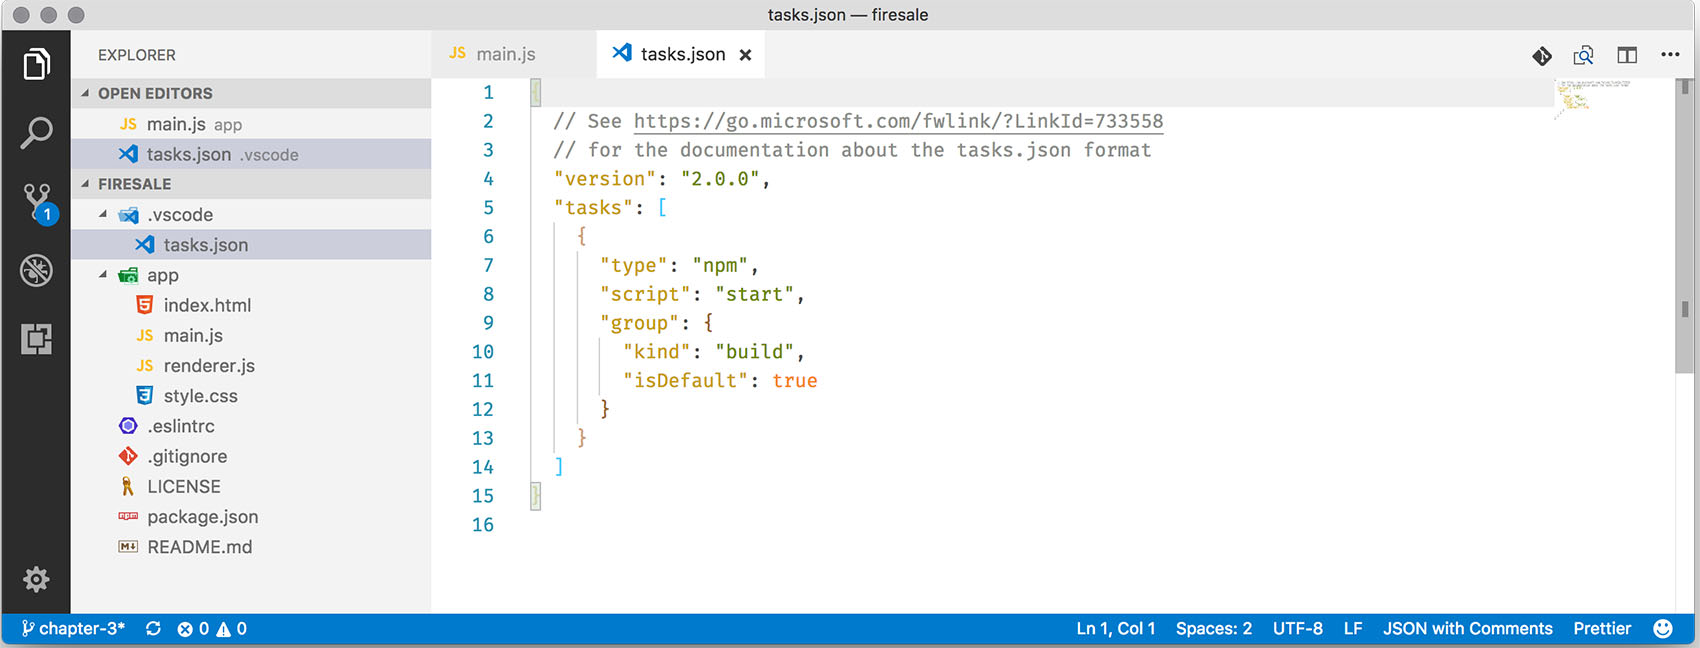Click the Manage gear icon
1700x648 pixels.
[36, 579]
